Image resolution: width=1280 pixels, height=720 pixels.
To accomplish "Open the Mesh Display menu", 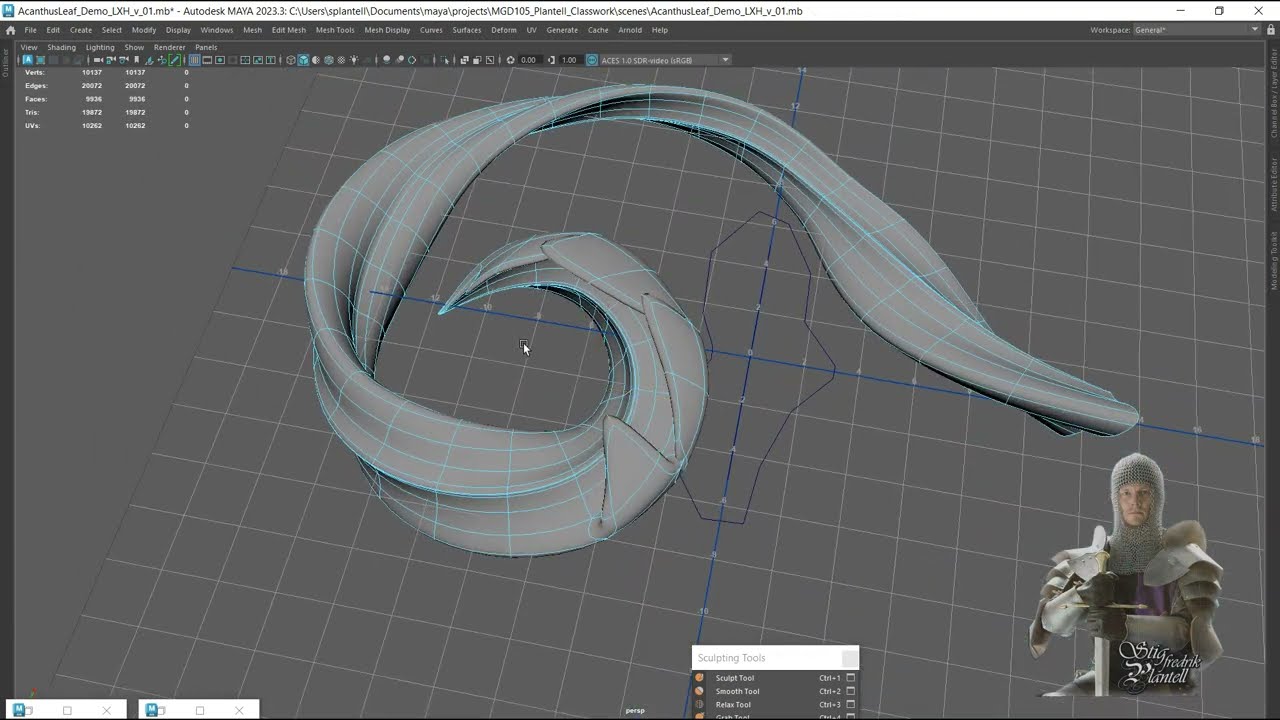I will pos(387,30).
